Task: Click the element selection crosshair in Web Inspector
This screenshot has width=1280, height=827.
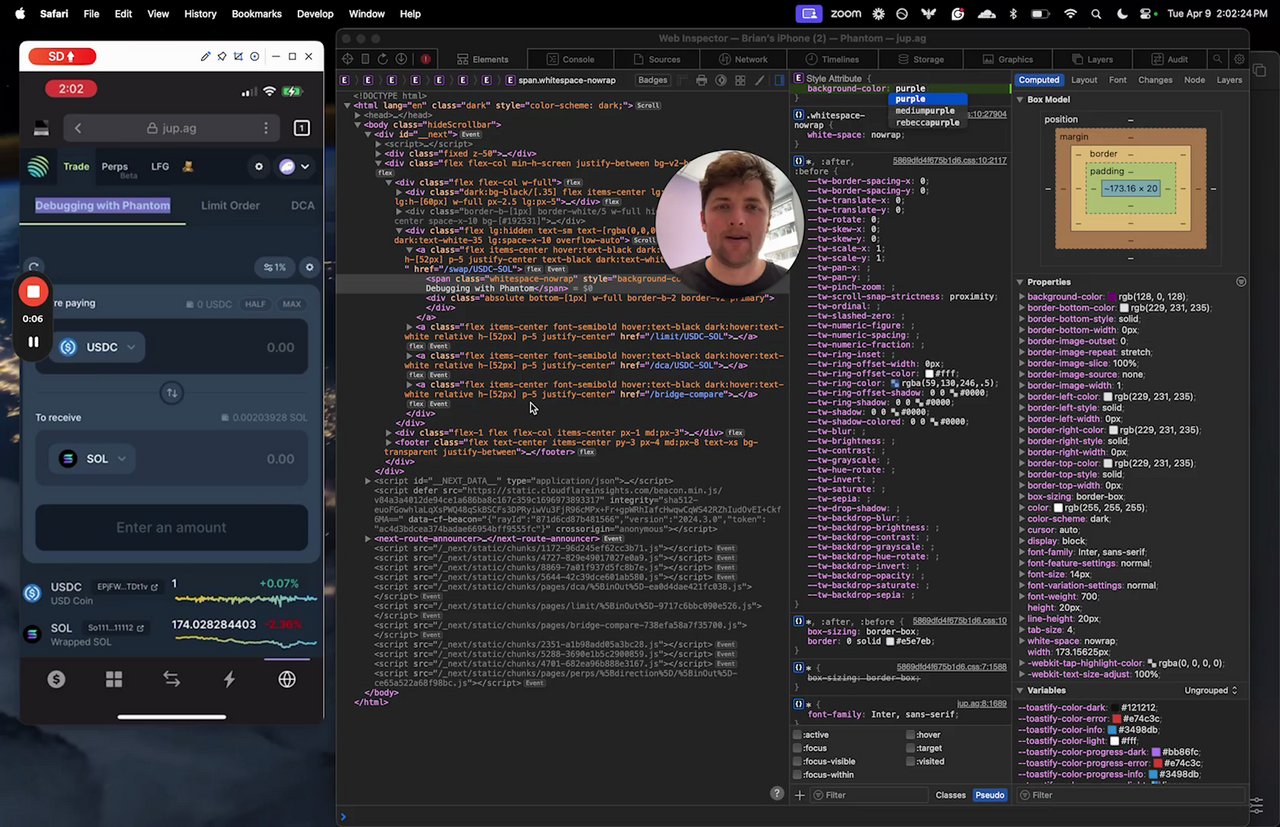Action: [x=347, y=59]
